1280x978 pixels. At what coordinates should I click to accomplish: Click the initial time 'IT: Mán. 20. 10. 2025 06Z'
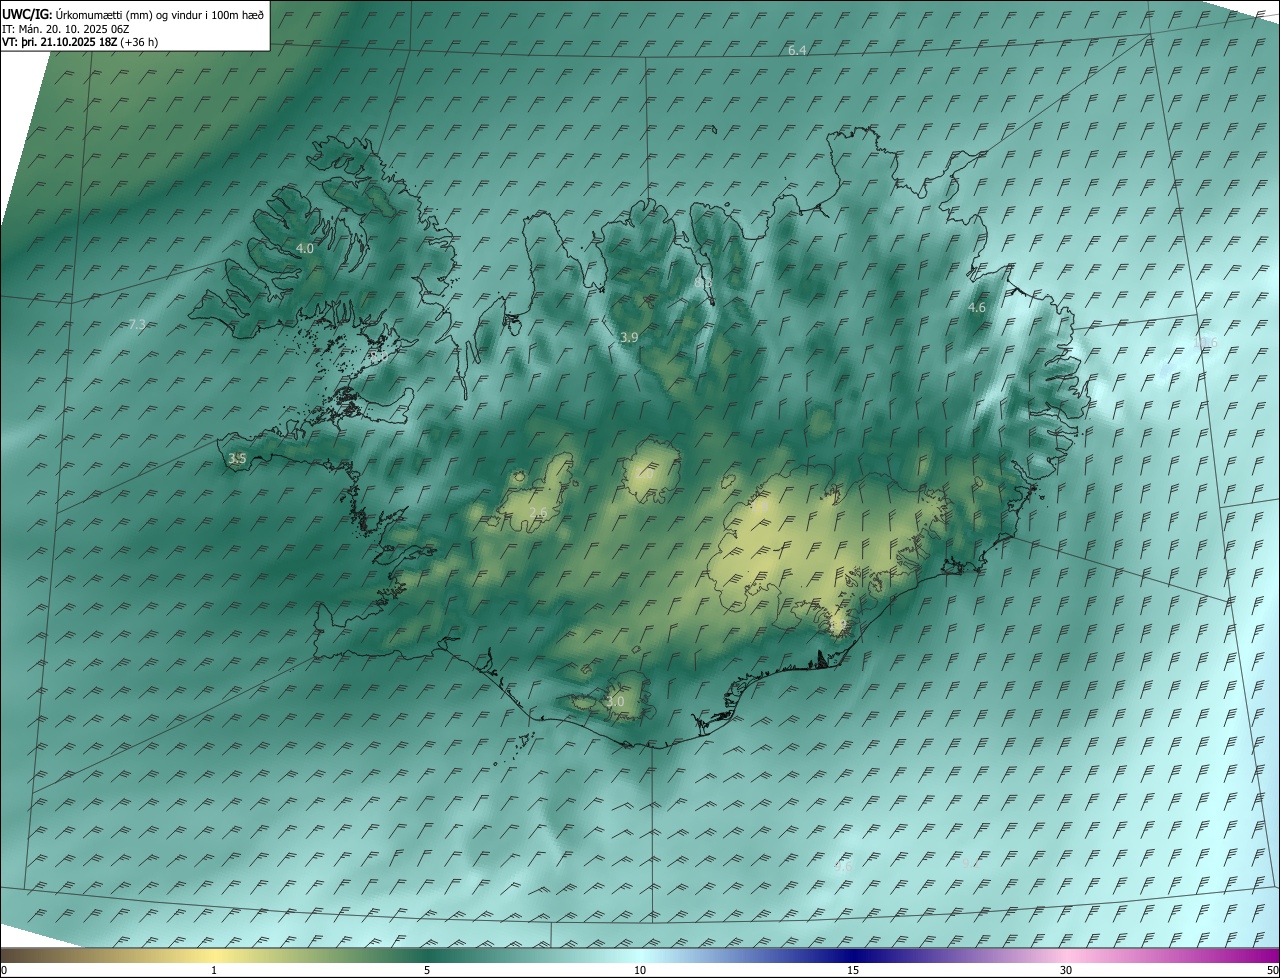tap(66, 28)
